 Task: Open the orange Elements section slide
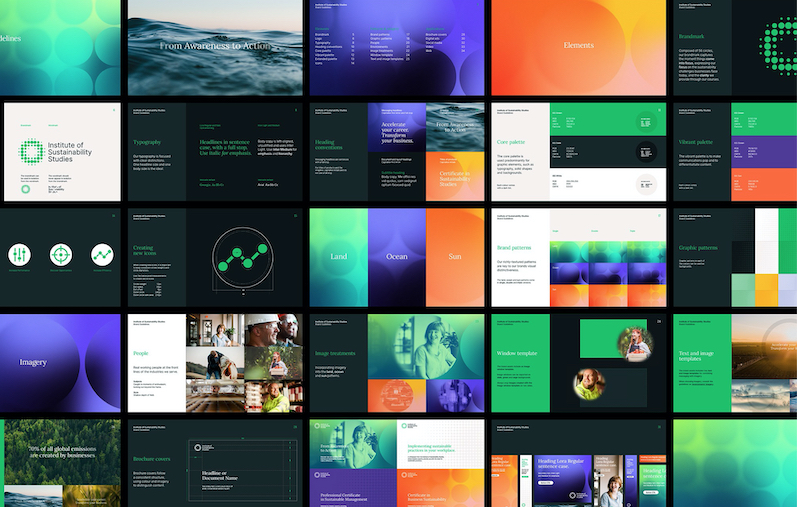(x=578, y=47)
